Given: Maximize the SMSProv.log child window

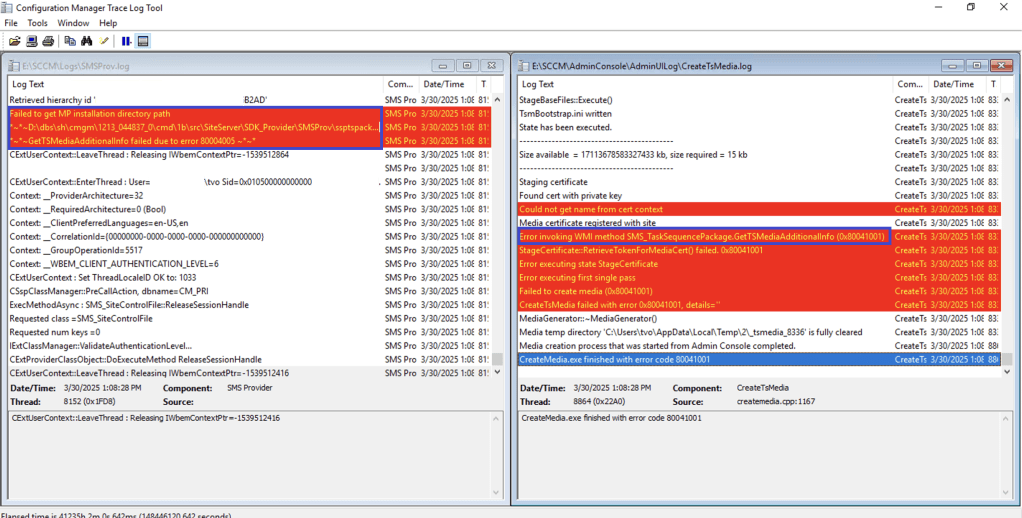Looking at the screenshot, I should (x=466, y=66).
